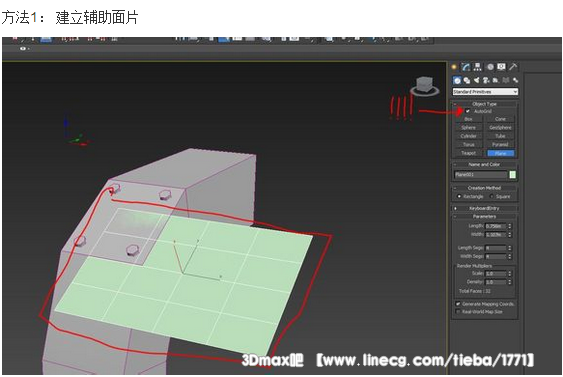Click the Width value field

pyautogui.click(x=495, y=234)
